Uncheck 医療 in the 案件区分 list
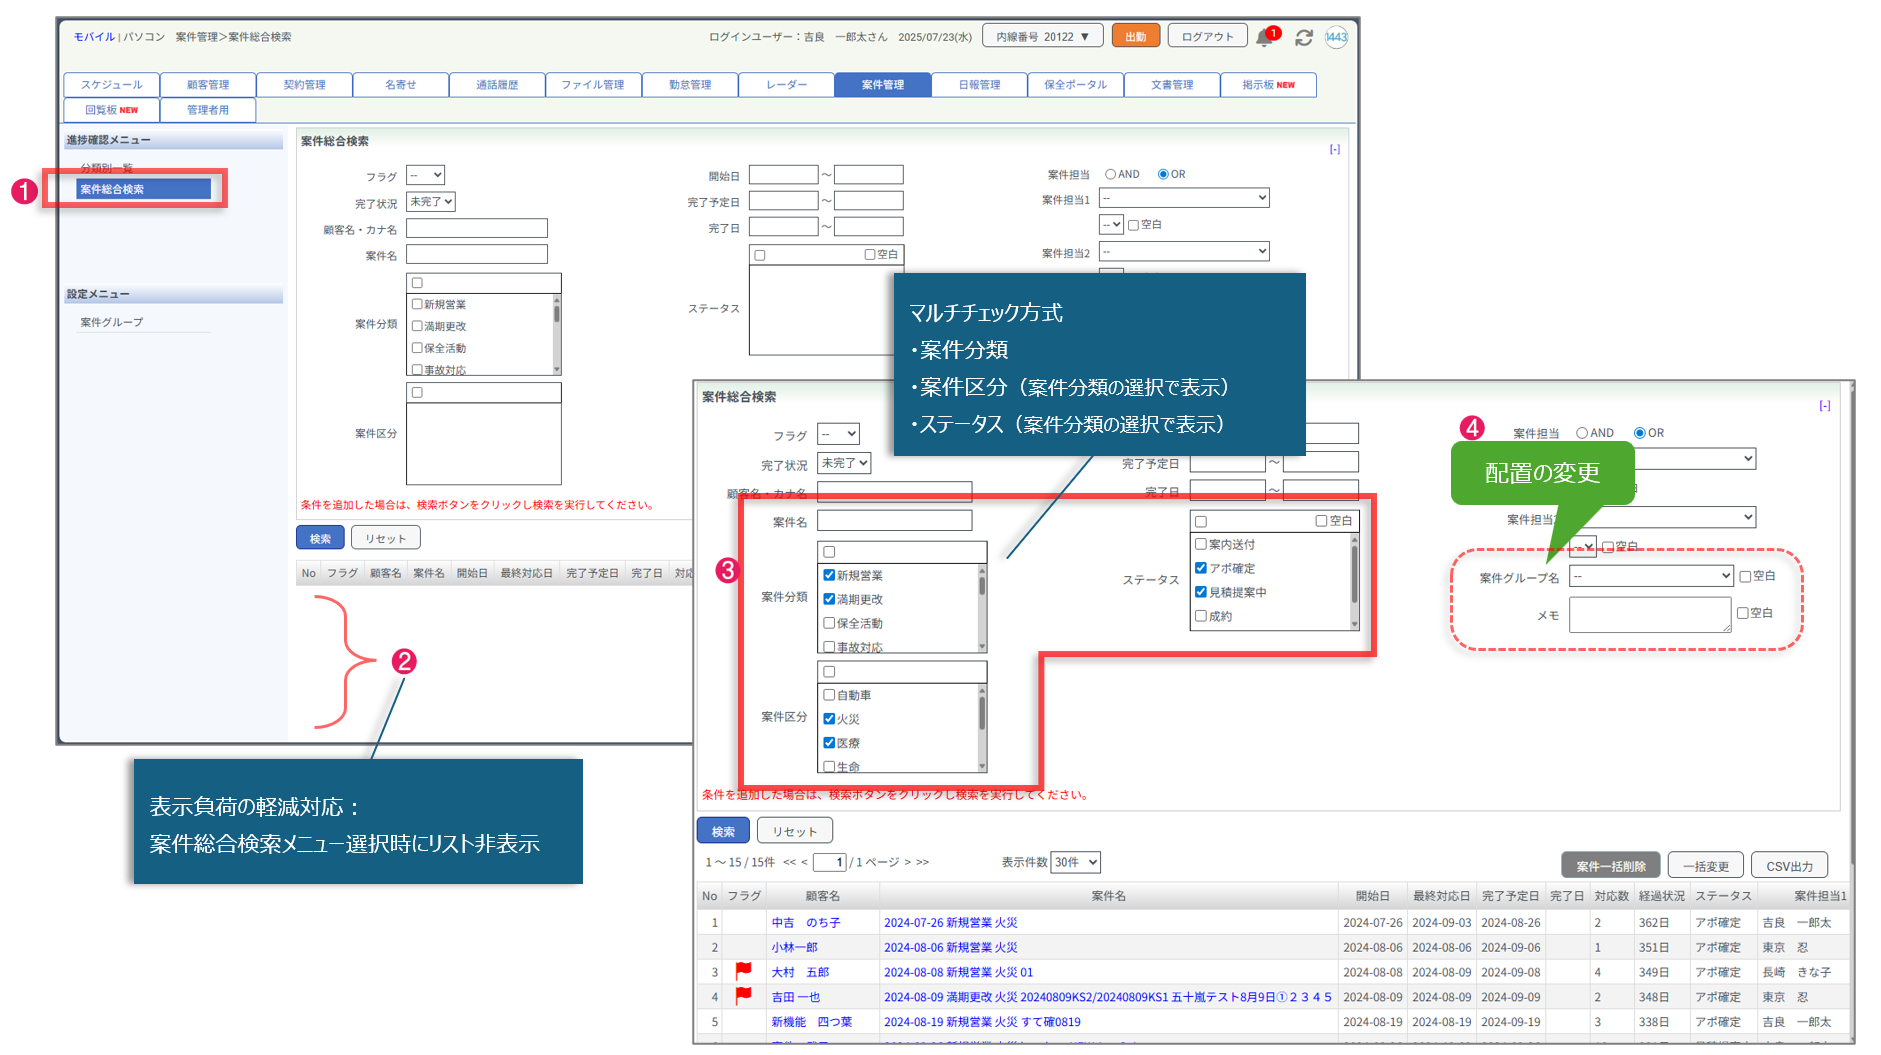1881x1055 pixels. (x=829, y=743)
